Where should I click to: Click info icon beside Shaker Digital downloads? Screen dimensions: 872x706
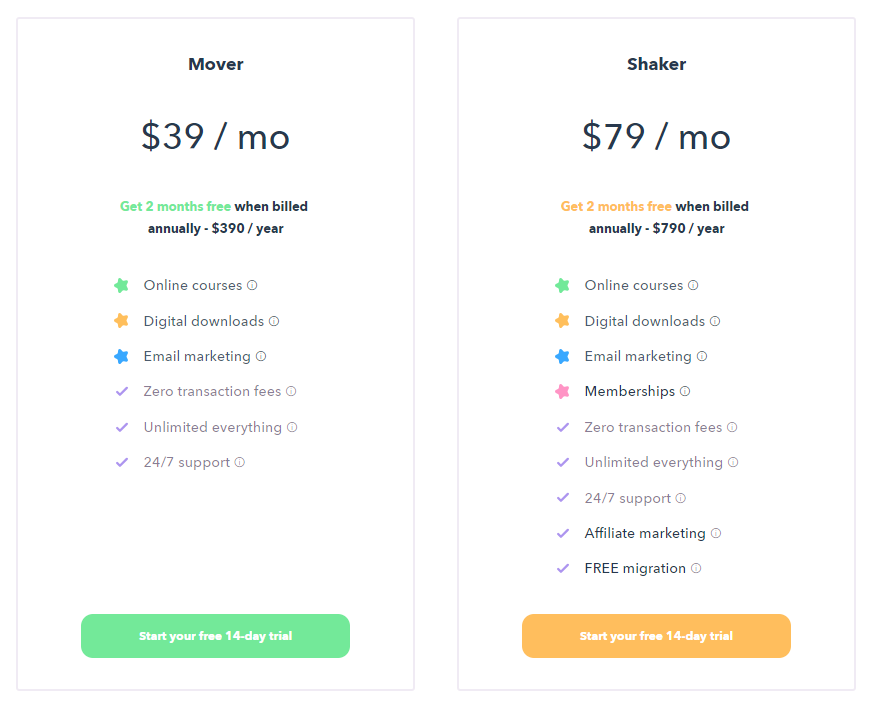click(x=715, y=321)
